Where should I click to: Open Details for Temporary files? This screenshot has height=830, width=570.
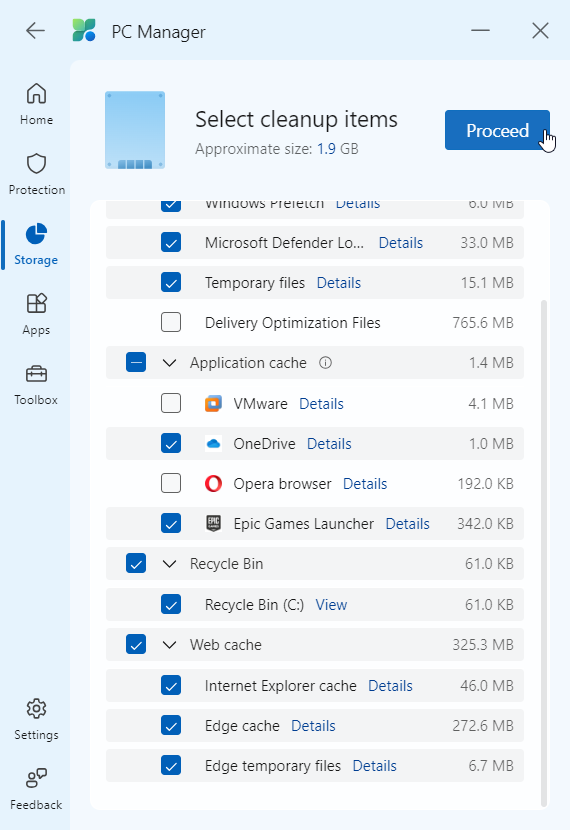pyautogui.click(x=339, y=283)
